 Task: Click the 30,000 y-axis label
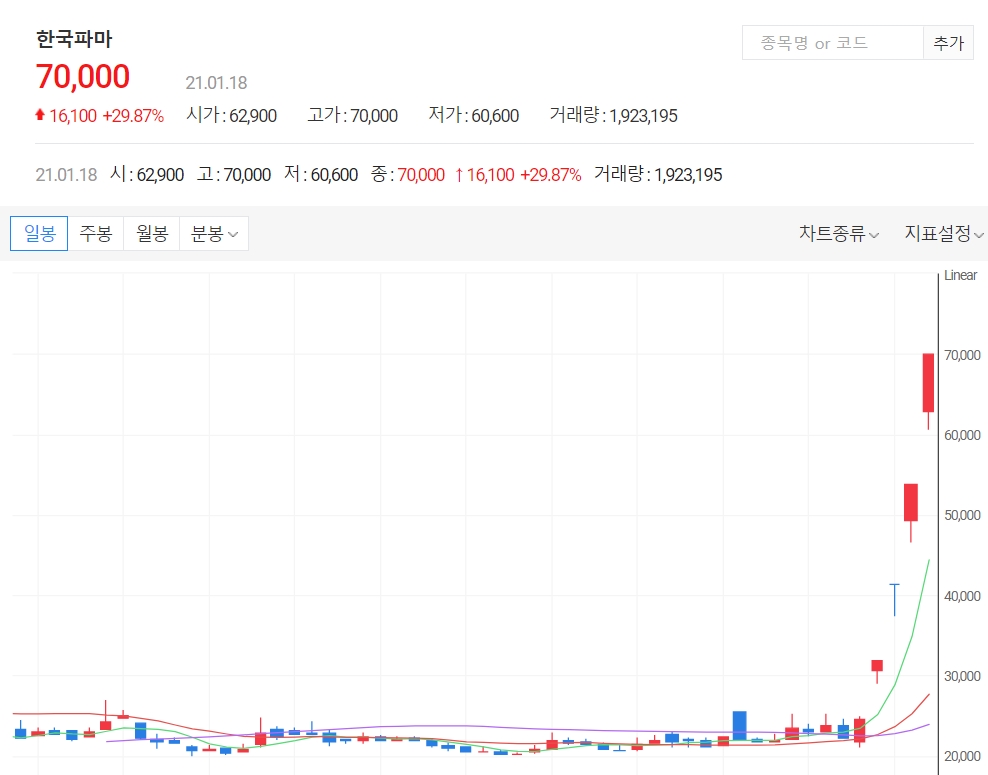point(962,676)
